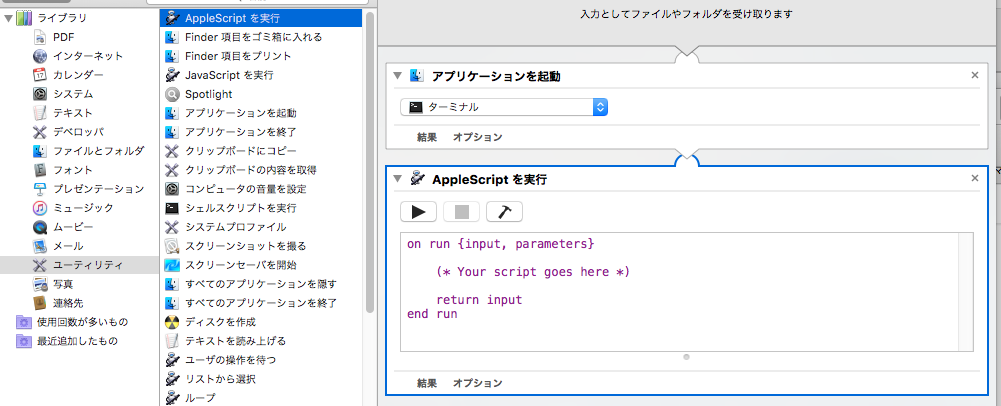Click inside the AppleScript code editor
Image resolution: width=1001 pixels, height=406 pixels.
(679, 292)
